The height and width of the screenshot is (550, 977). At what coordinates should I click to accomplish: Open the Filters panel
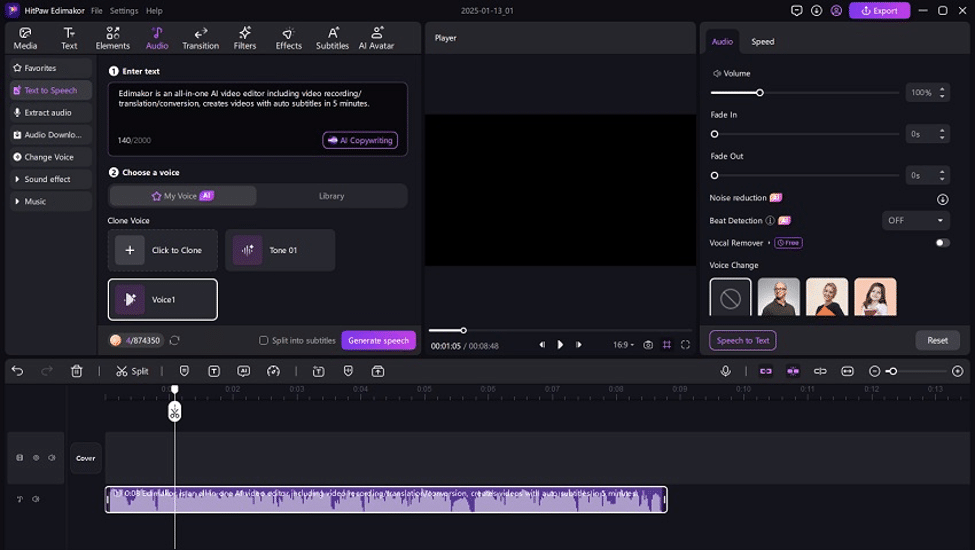[245, 38]
